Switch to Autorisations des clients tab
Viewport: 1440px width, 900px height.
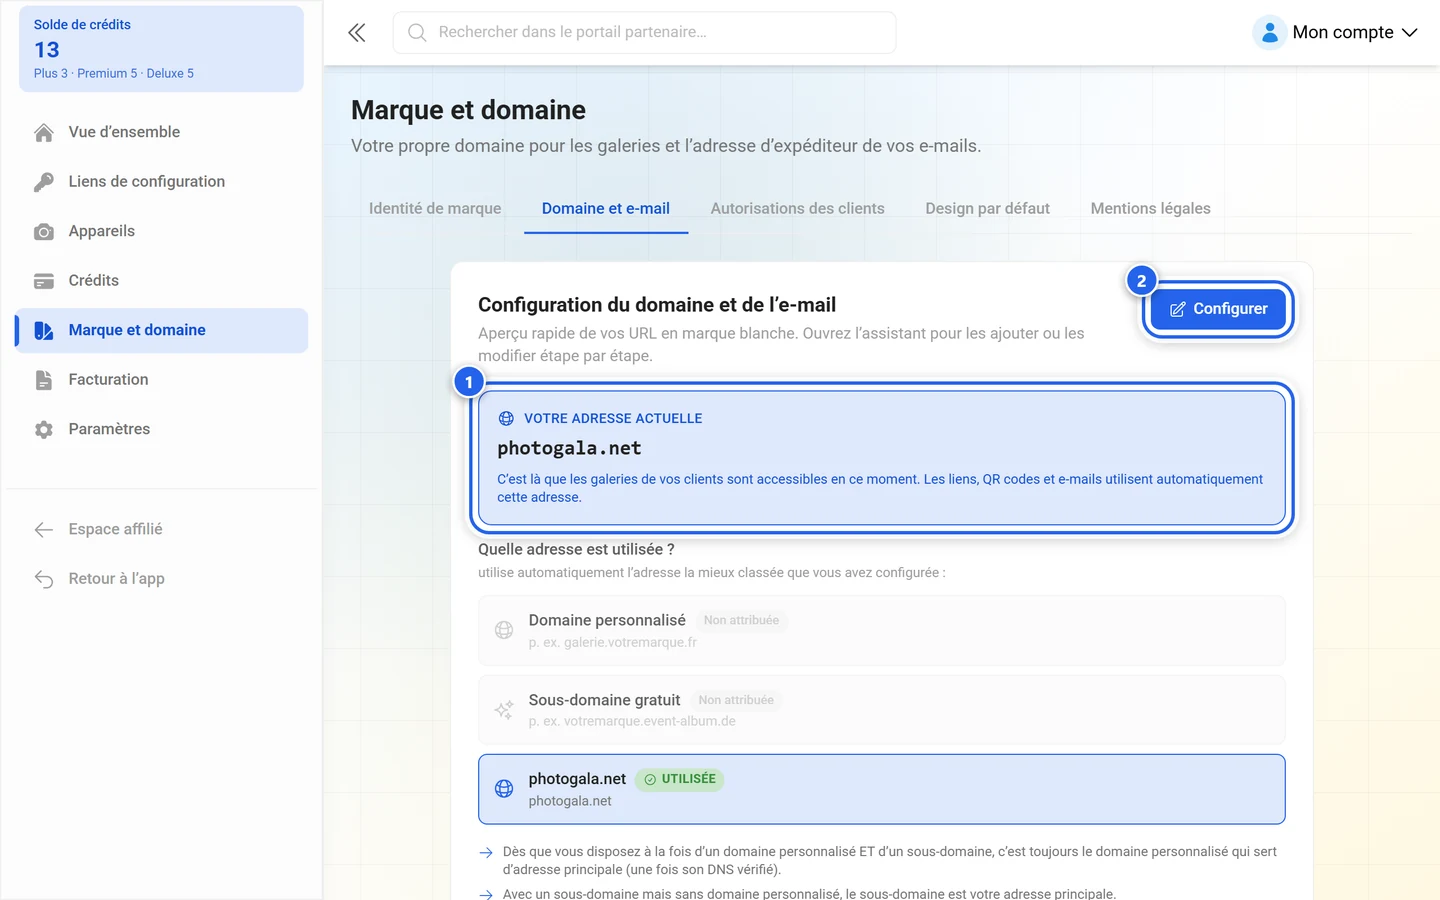tap(798, 208)
